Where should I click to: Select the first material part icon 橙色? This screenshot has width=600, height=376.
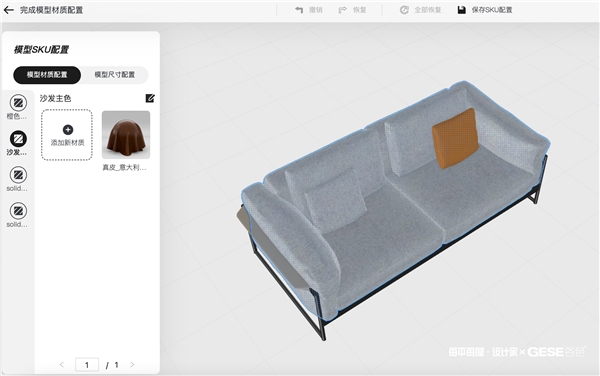18,103
